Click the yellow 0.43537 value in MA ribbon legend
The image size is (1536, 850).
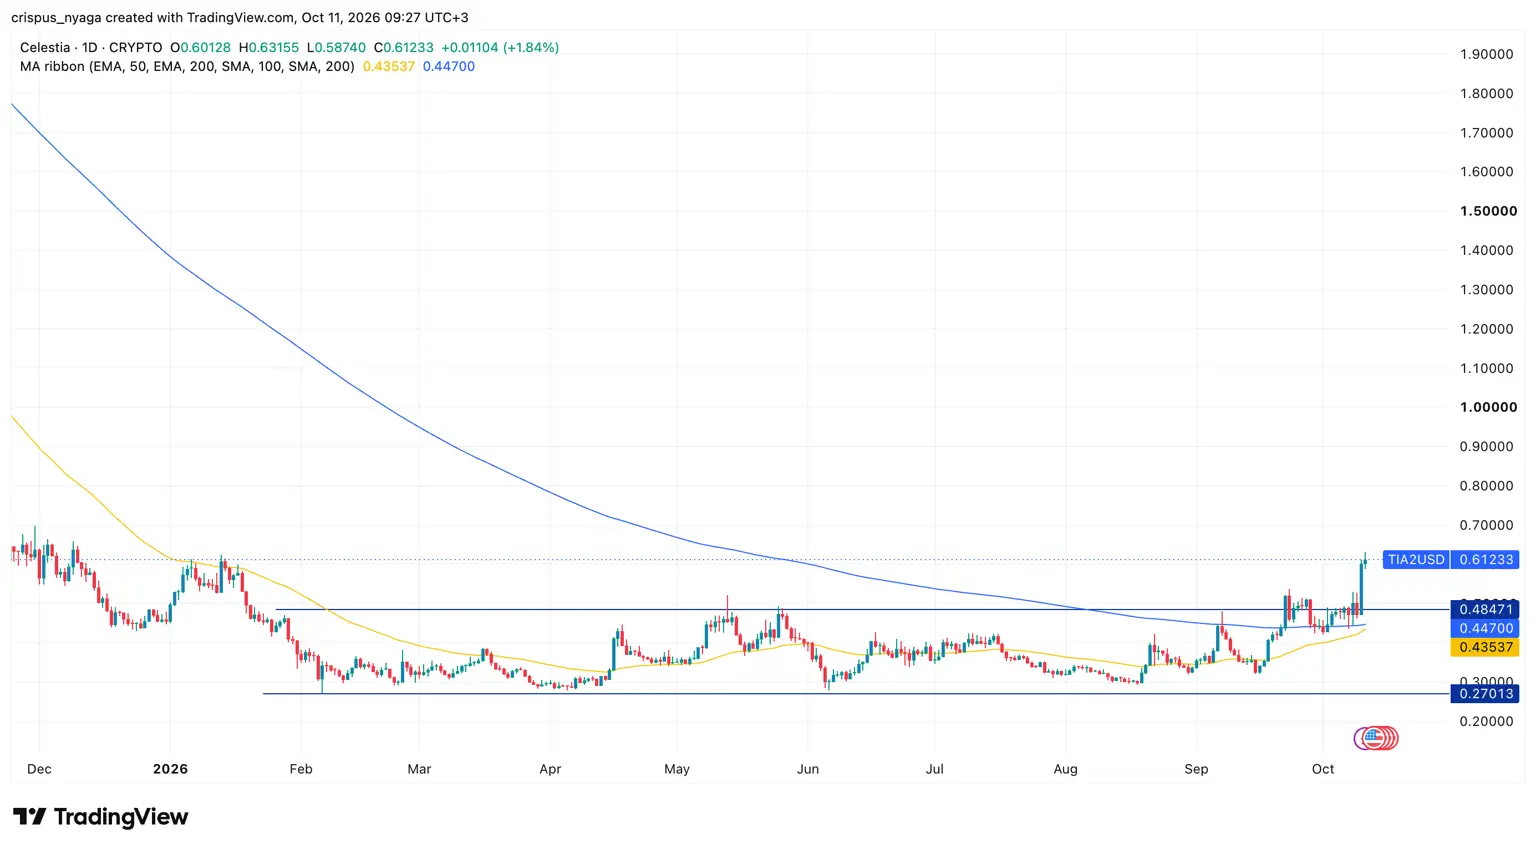coord(388,66)
